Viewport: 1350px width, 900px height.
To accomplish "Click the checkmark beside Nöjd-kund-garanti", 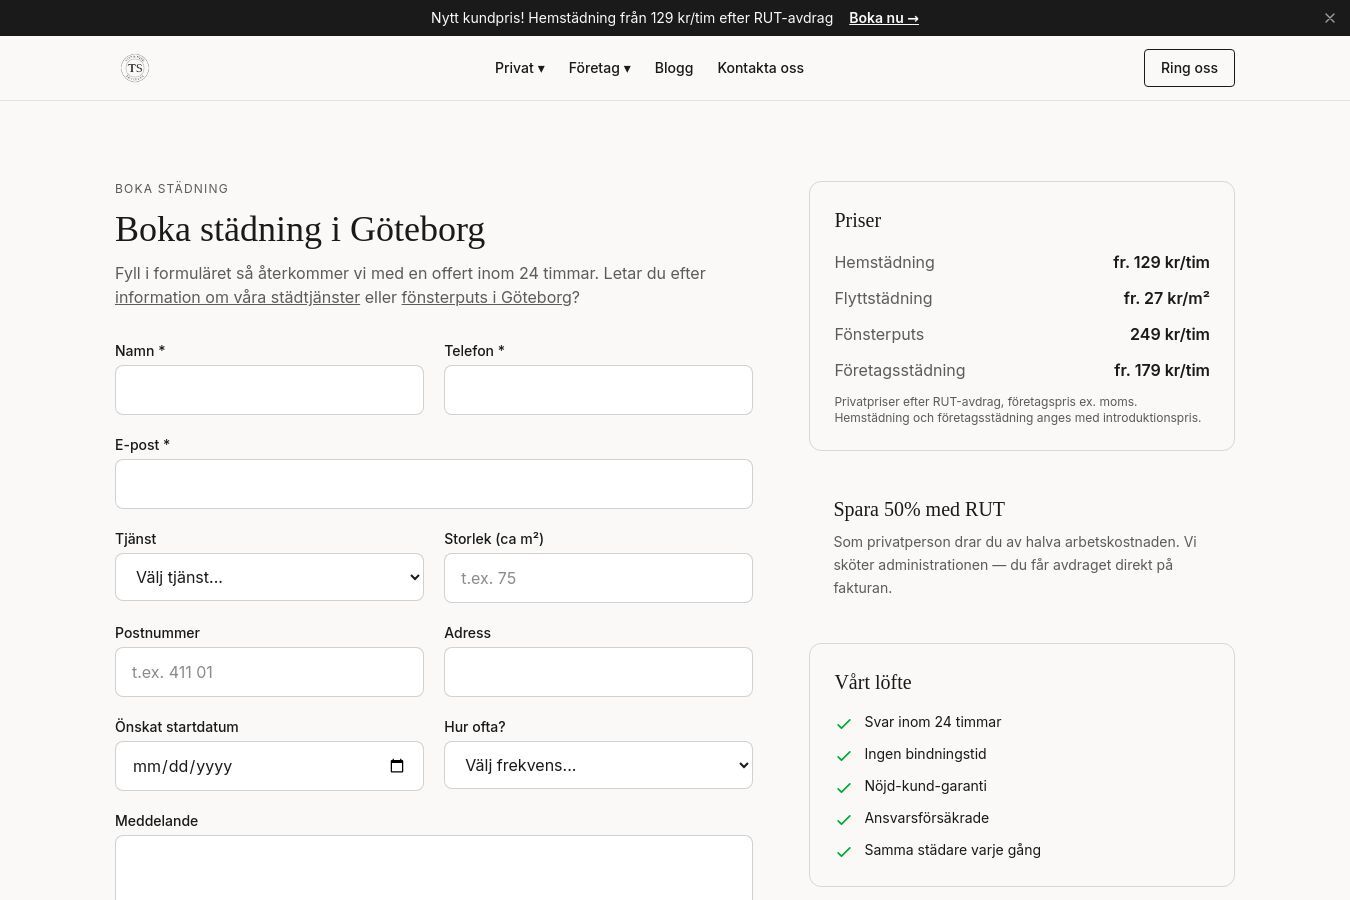I will pyautogui.click(x=844, y=787).
